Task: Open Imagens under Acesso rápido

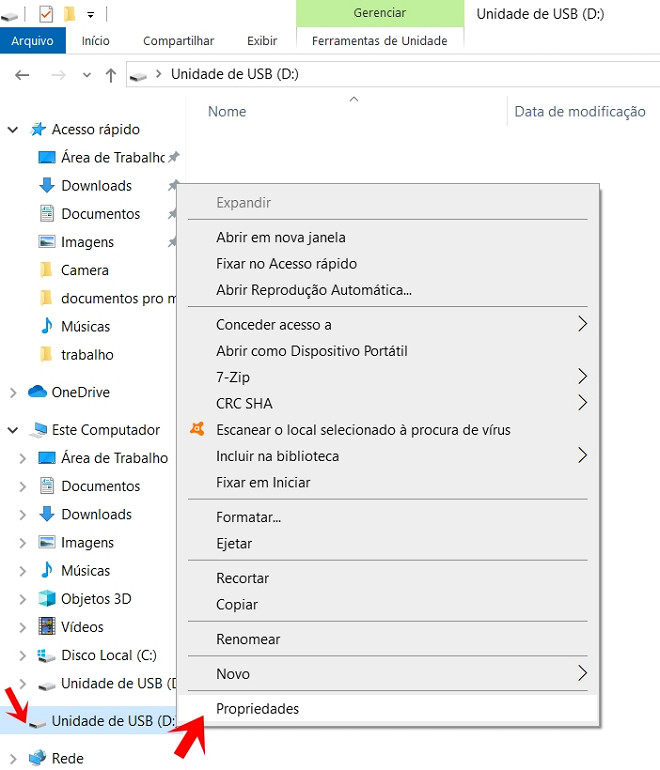Action: (87, 242)
